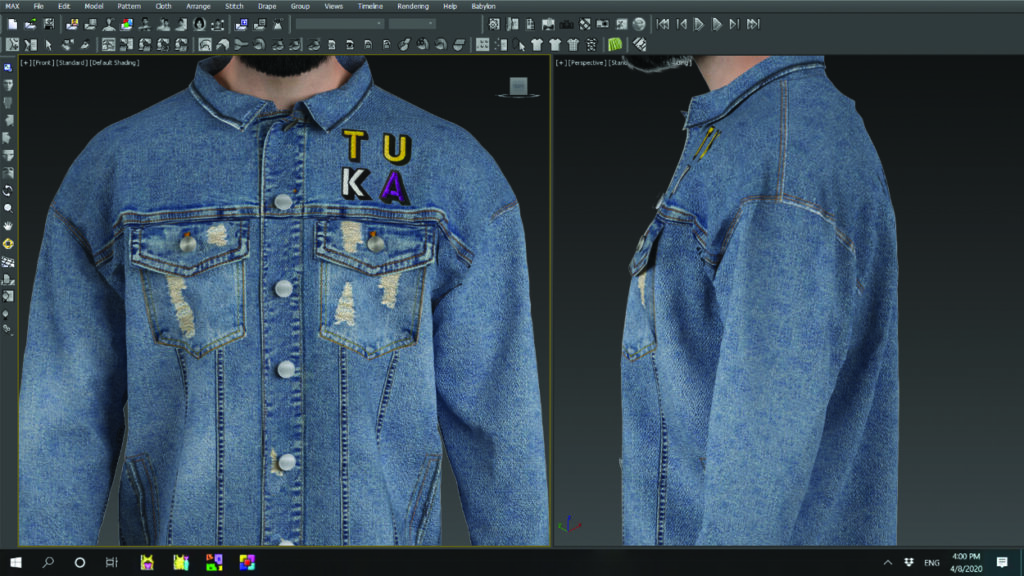Viewport: 1024px width, 576px height.
Task: Click the ViewCube in front viewport
Action: point(518,87)
